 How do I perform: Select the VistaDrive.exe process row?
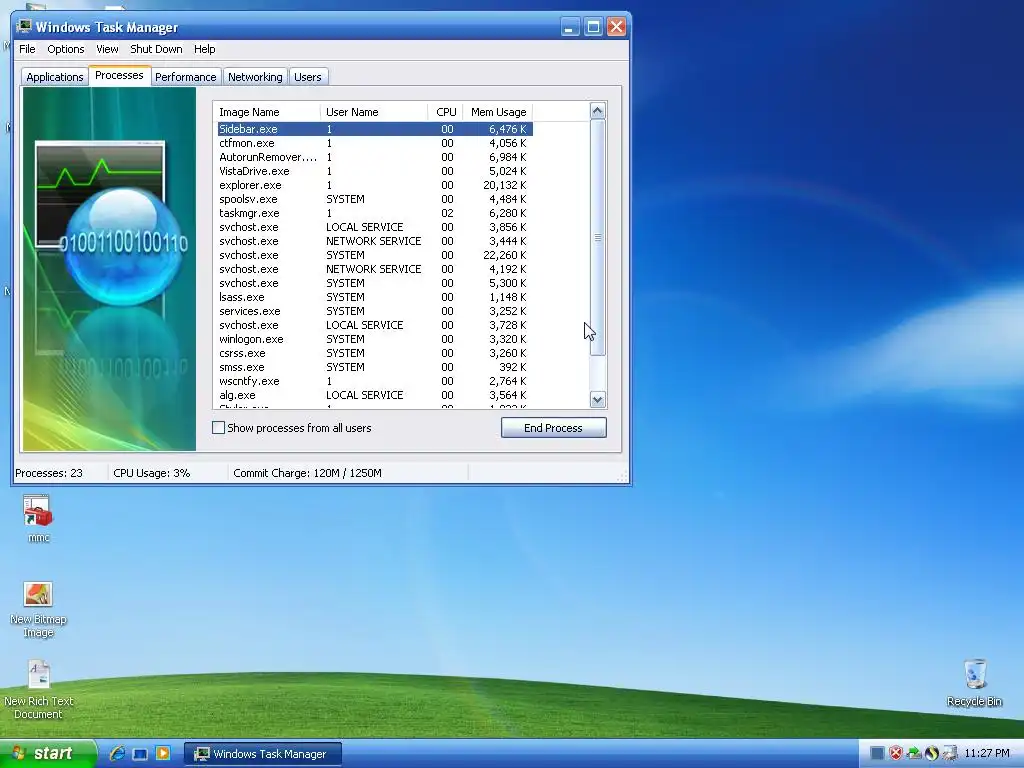375,171
